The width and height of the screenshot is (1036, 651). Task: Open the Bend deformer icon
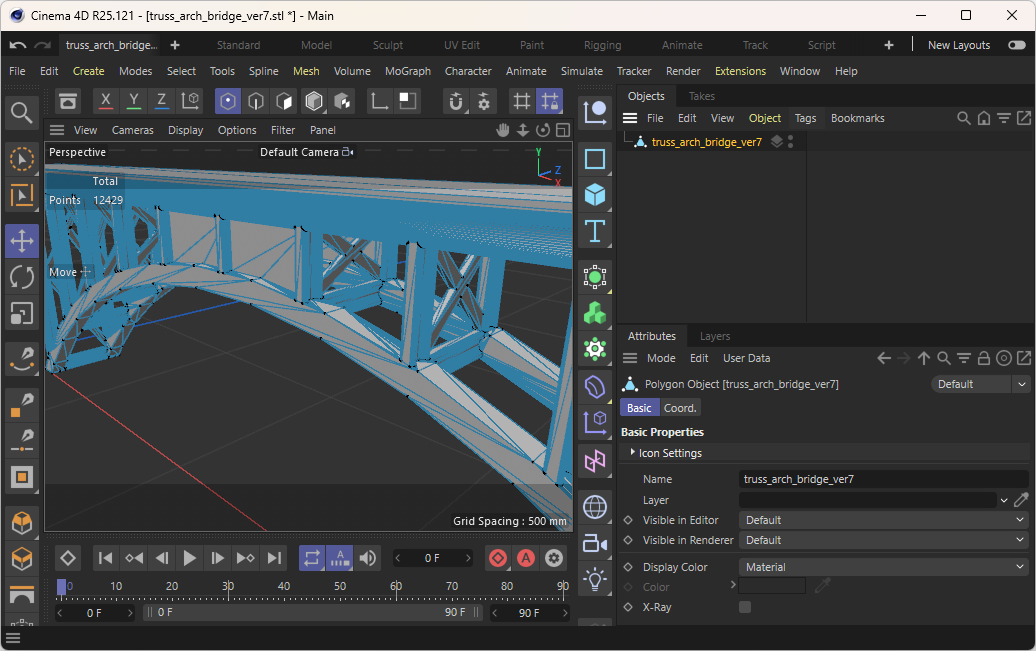[595, 387]
